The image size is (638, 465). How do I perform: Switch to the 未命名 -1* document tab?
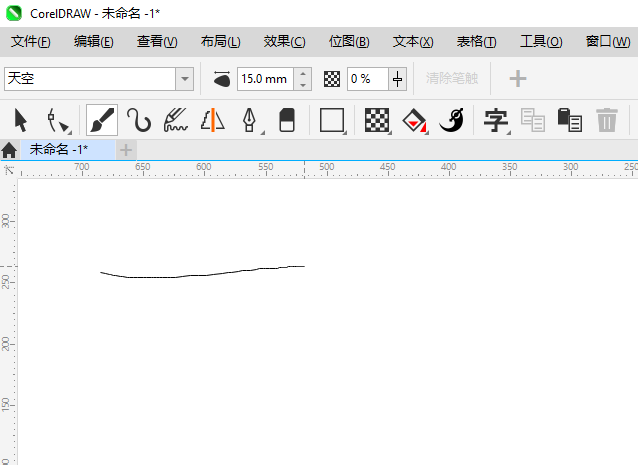pyautogui.click(x=67, y=150)
